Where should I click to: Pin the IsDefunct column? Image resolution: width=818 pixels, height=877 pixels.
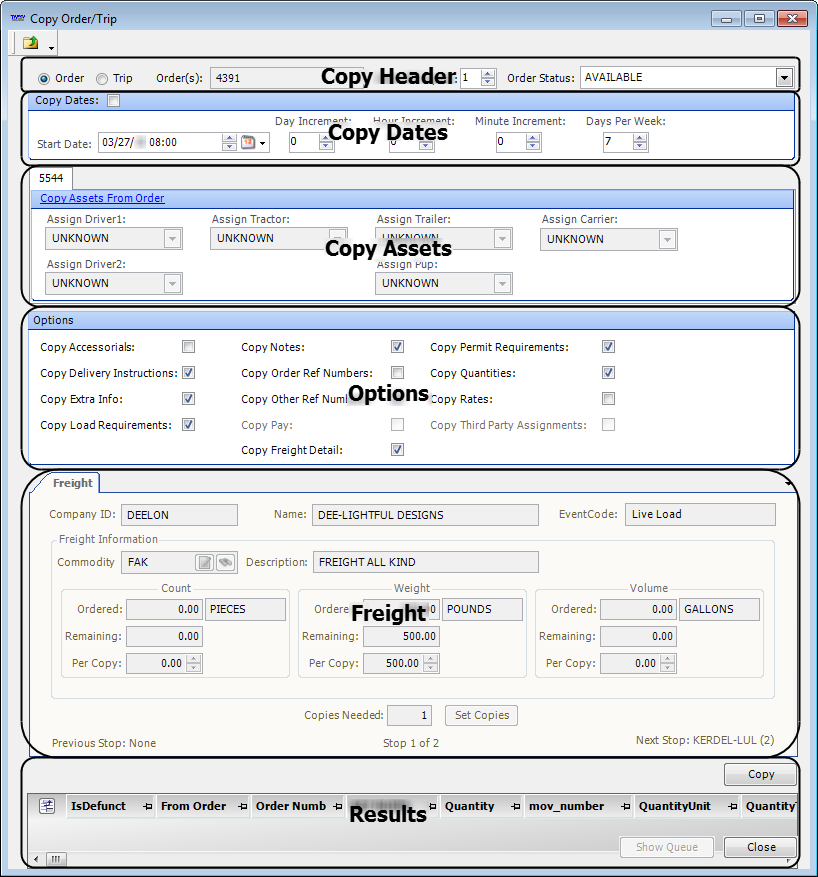148,807
